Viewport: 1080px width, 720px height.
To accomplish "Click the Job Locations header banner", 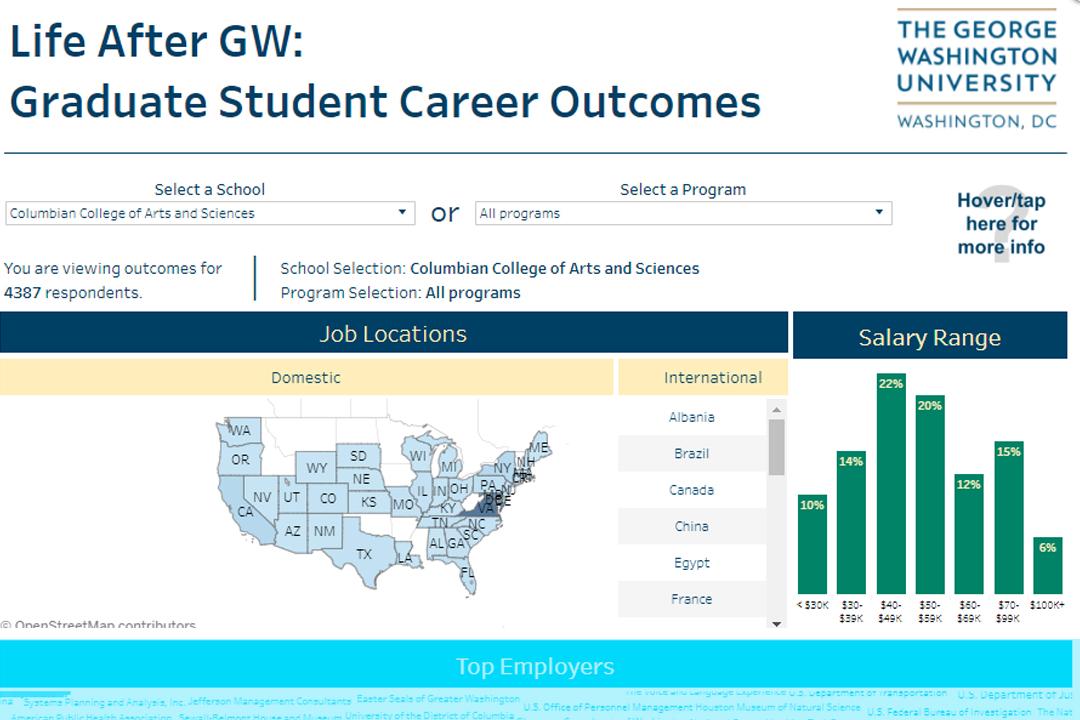I will (x=394, y=334).
